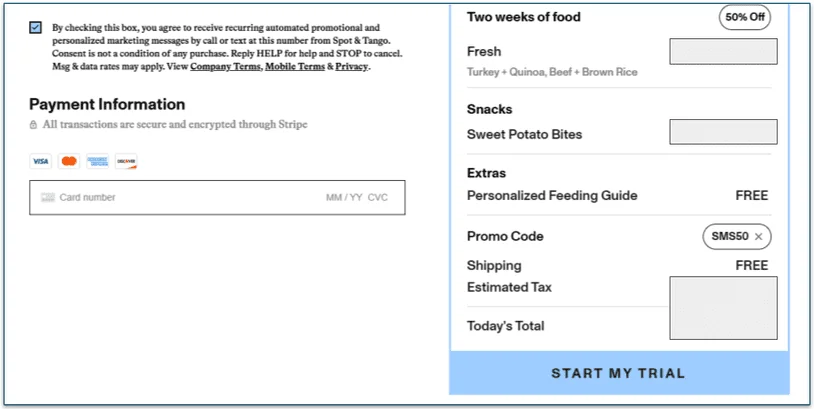
Task: Click the MM / YY expiry field
Action: (343, 198)
